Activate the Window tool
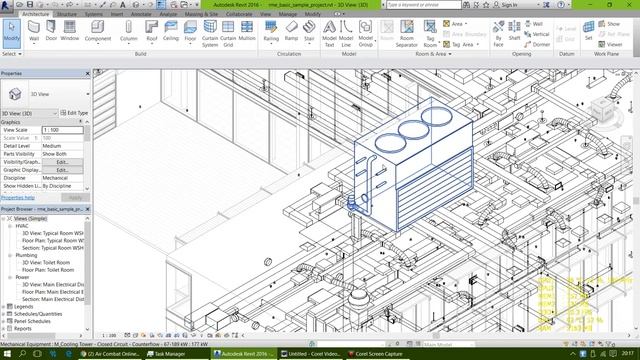Viewport: 640px width, 360px height. click(x=69, y=31)
